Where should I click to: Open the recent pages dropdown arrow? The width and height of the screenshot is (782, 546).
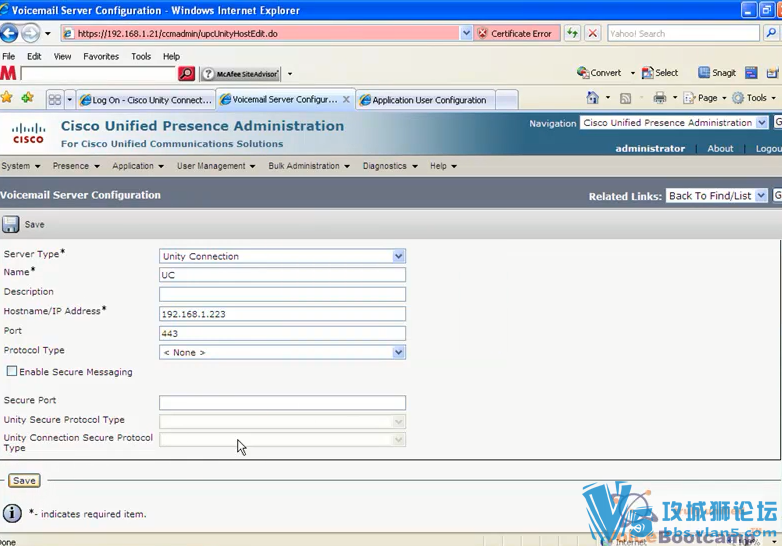click(48, 33)
